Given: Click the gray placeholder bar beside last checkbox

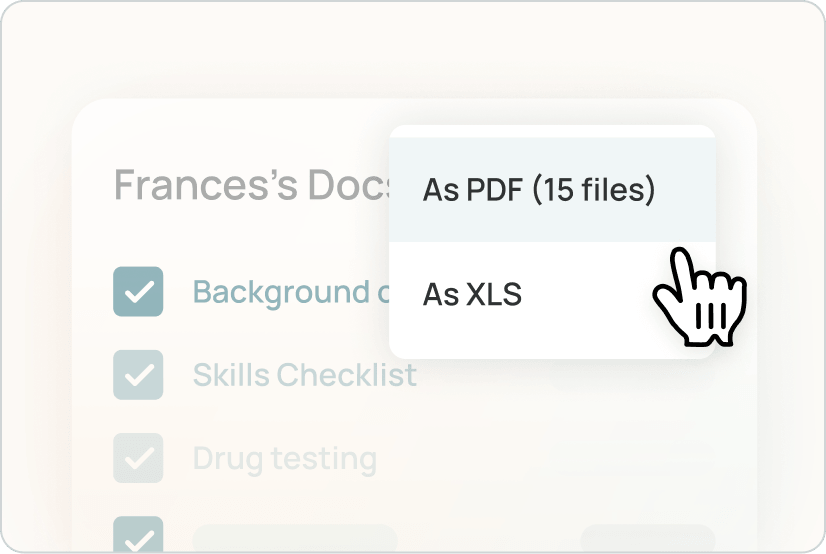Looking at the screenshot, I should [x=294, y=538].
